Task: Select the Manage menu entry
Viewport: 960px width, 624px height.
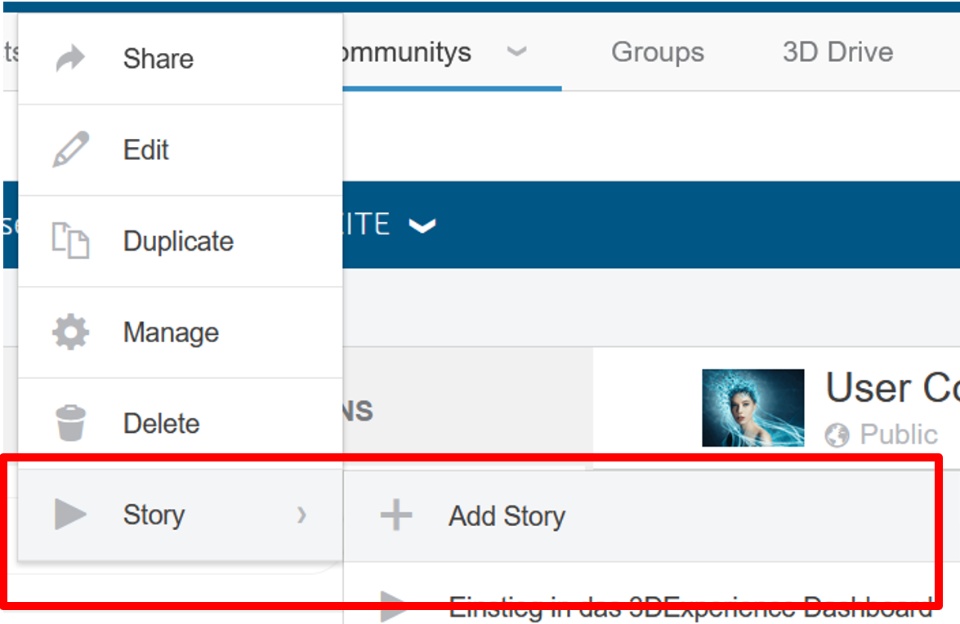Action: pos(170,332)
